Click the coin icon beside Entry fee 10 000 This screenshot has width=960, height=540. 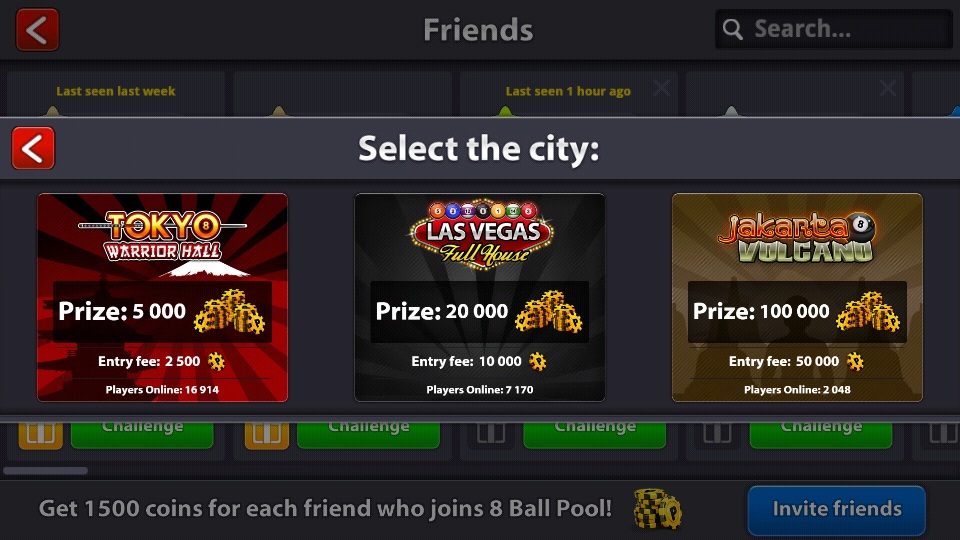click(538, 361)
